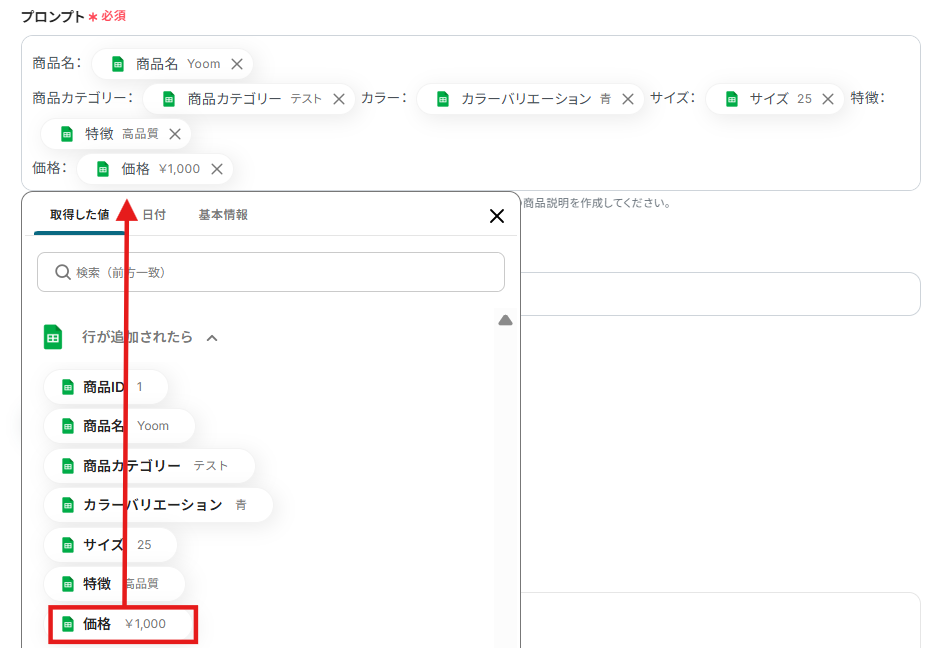Viewport: 925px width, 648px height.
Task: Click Sheets icon in prompt 商品名 chip
Action: coord(118,64)
